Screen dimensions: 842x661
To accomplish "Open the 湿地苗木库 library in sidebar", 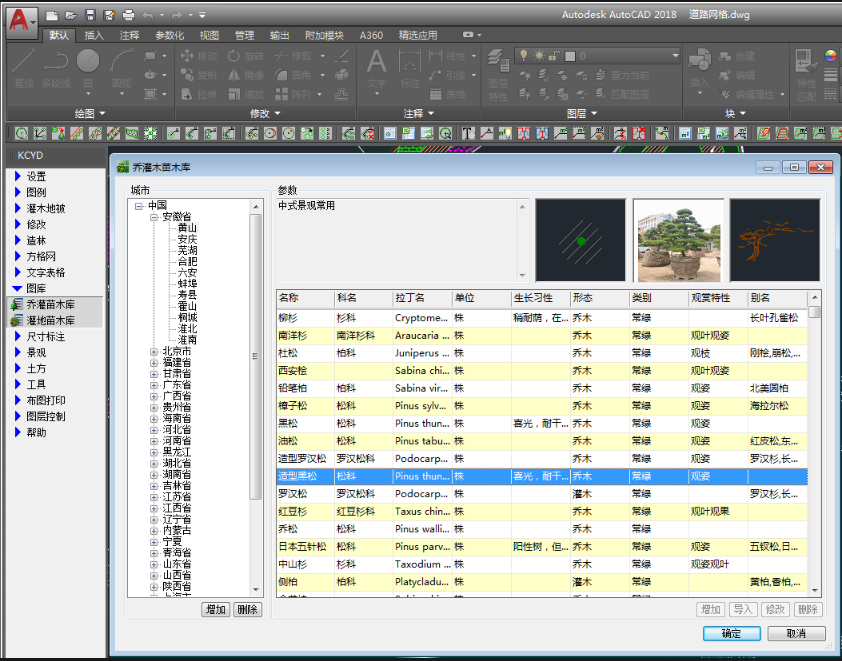I will pyautogui.click(x=50, y=320).
